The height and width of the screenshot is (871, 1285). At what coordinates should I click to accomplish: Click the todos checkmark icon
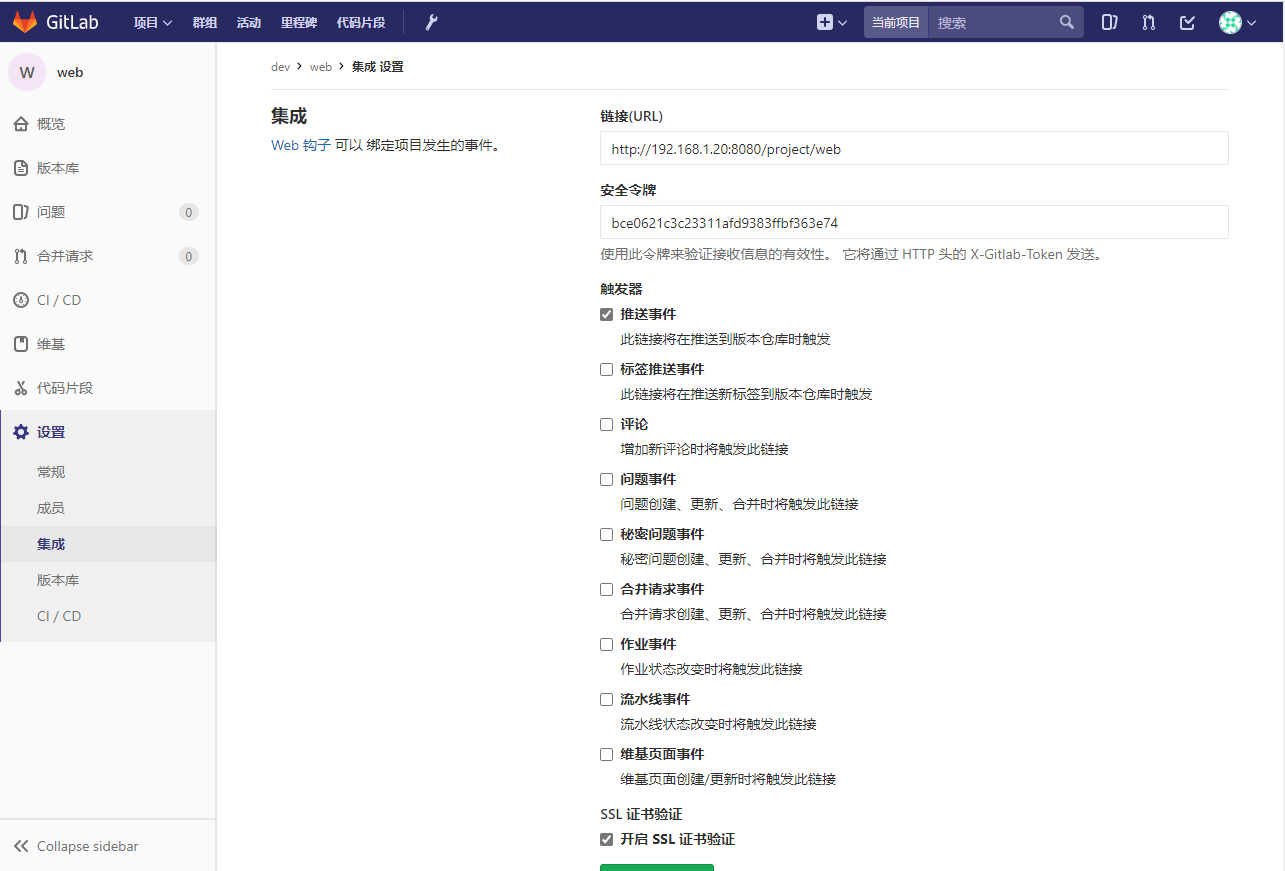[1187, 21]
